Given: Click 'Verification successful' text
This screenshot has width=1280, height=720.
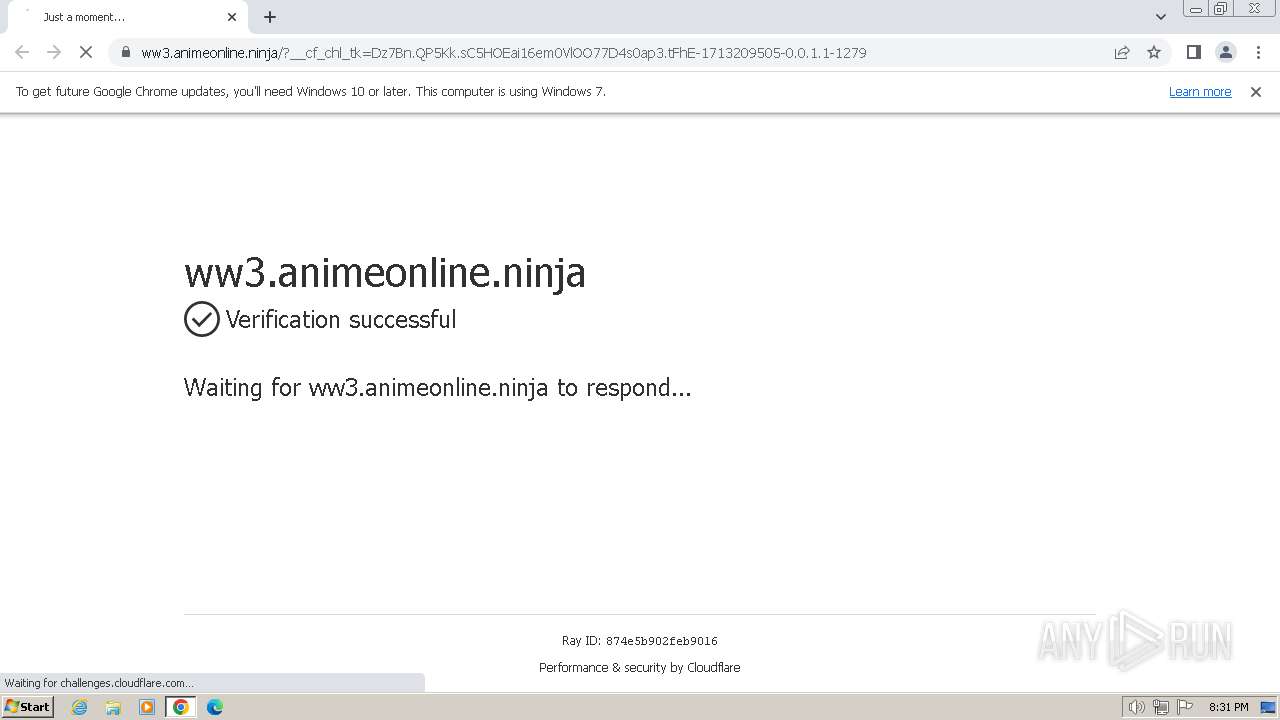Looking at the screenshot, I should 341,320.
